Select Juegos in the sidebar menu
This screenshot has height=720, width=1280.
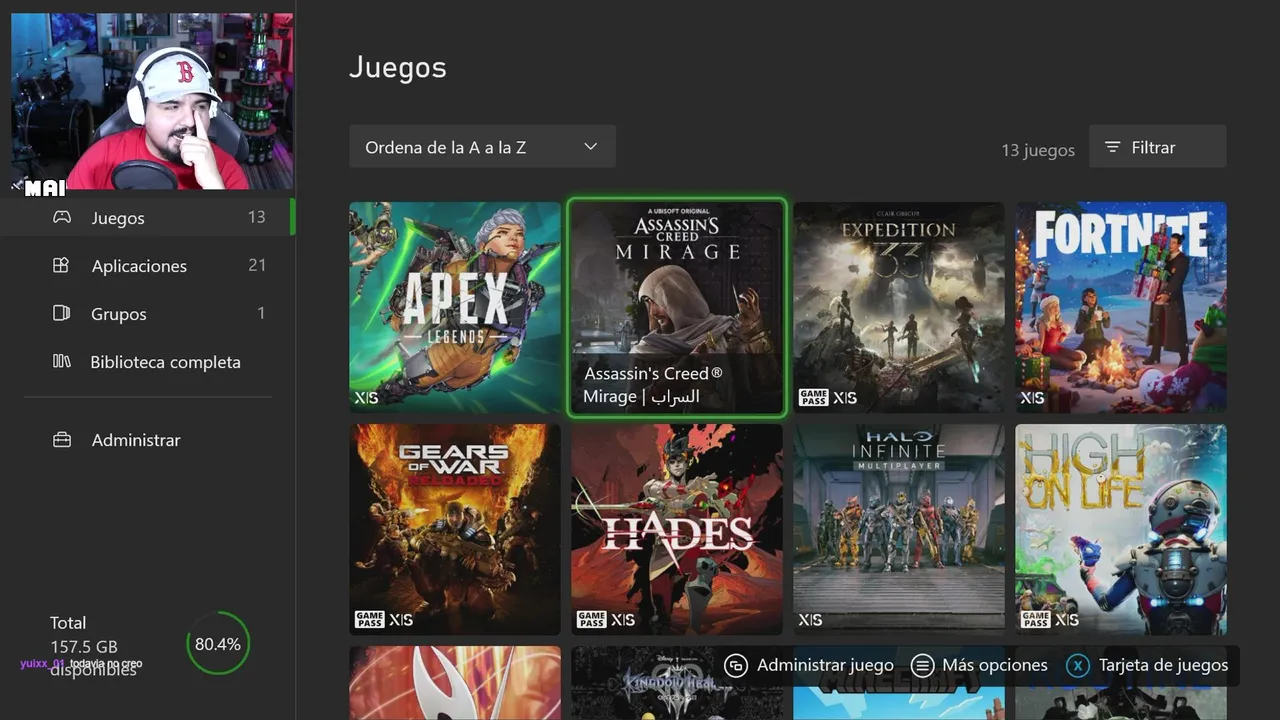coord(147,217)
